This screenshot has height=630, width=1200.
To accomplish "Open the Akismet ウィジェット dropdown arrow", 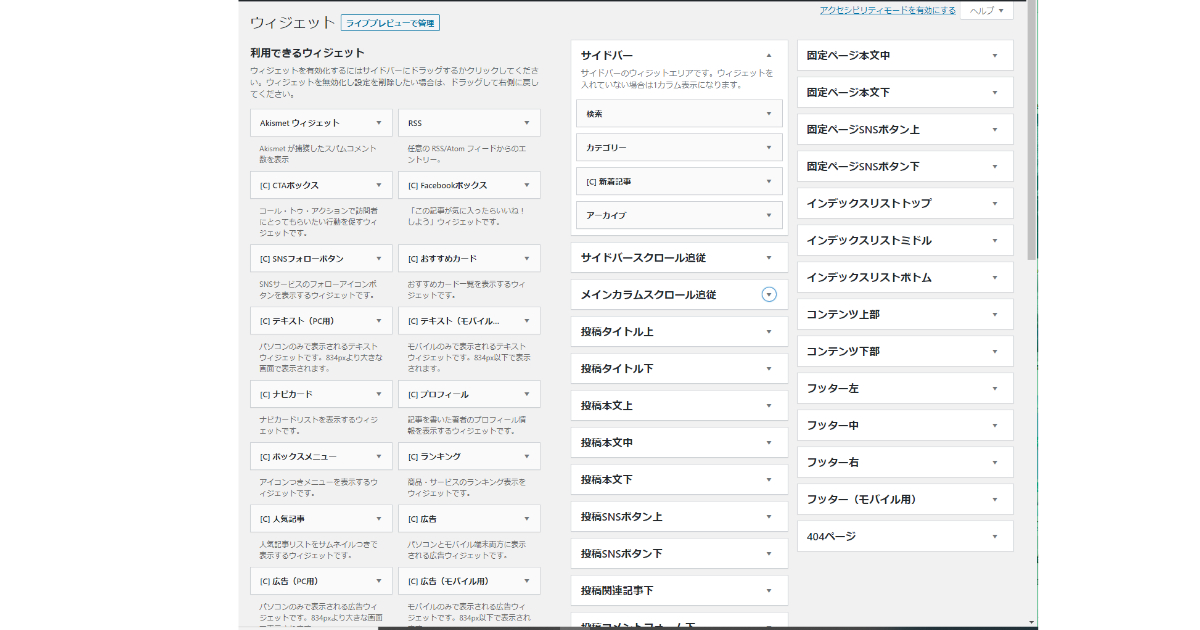I will [x=379, y=123].
